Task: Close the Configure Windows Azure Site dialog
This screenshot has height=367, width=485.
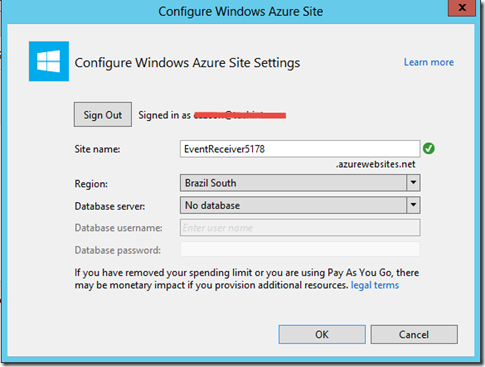Action: [462, 8]
